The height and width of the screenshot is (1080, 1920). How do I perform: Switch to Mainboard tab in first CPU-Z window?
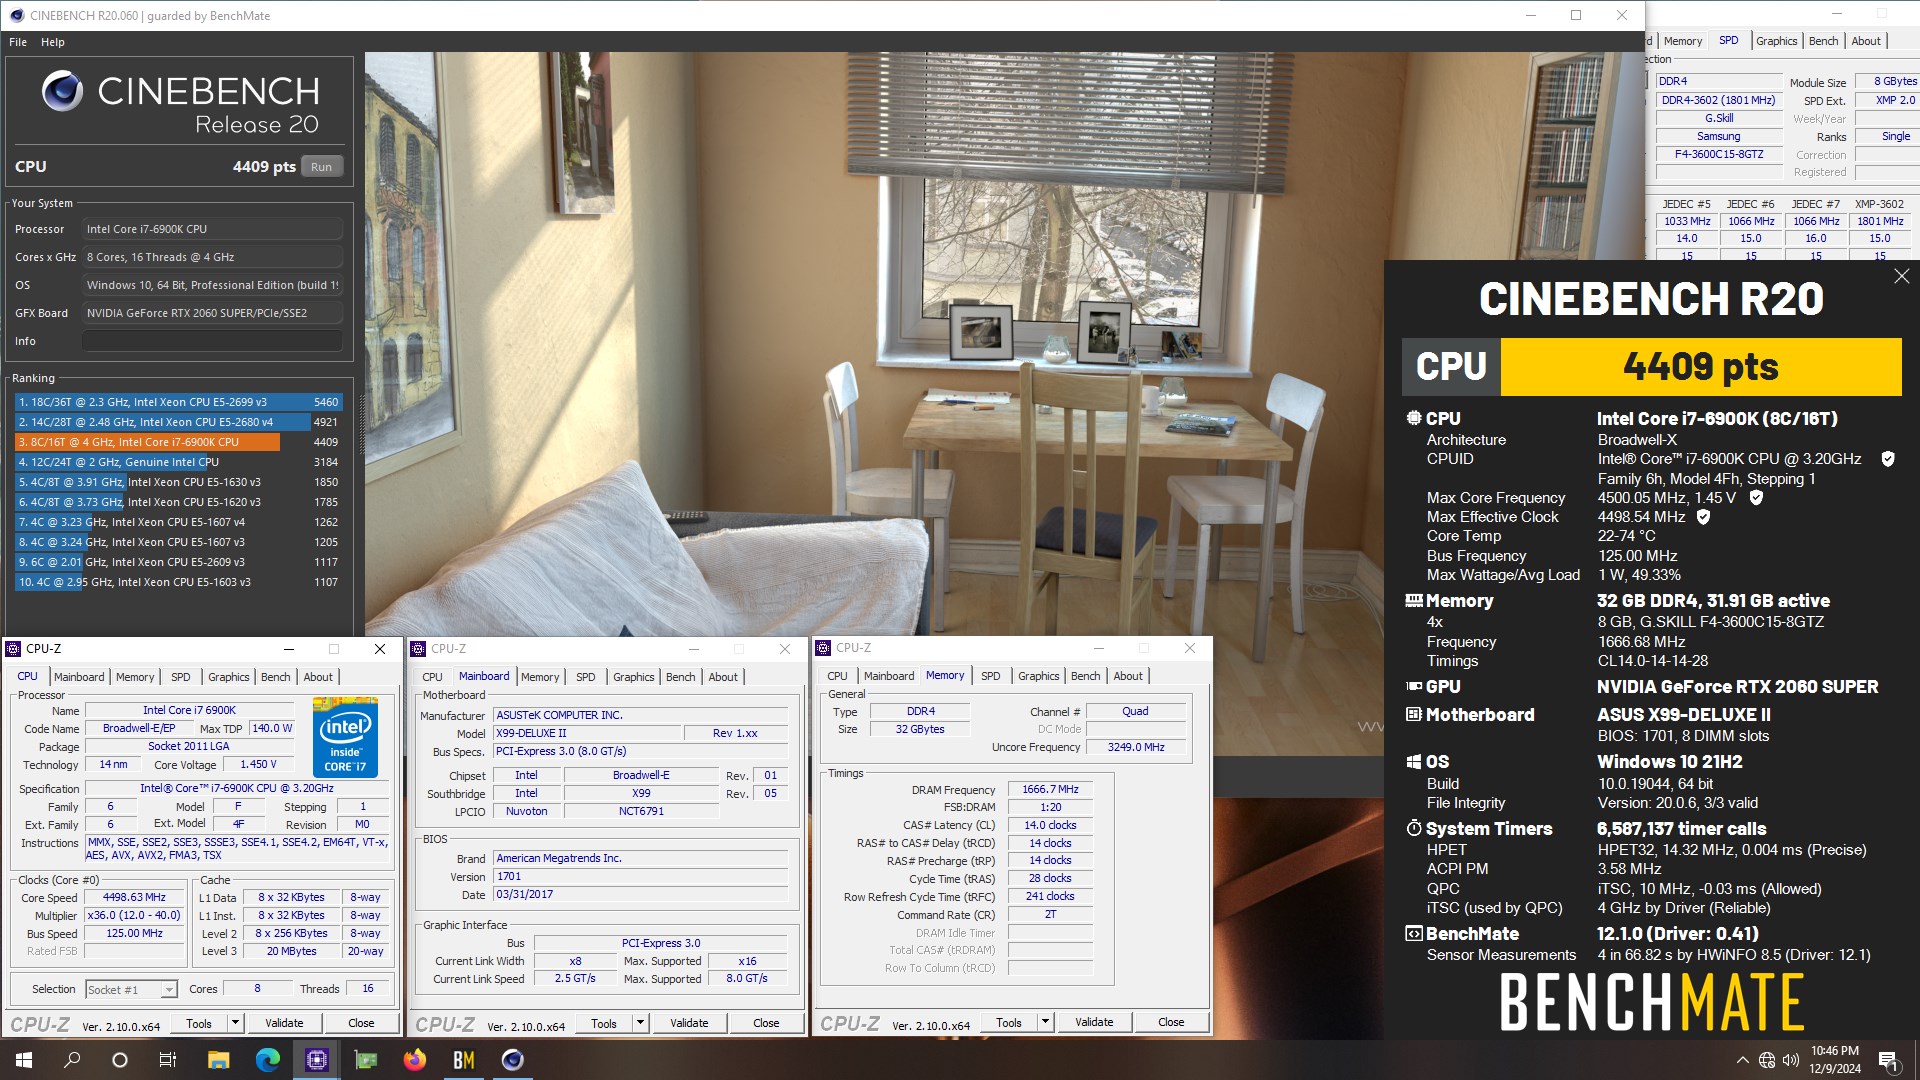[79, 677]
